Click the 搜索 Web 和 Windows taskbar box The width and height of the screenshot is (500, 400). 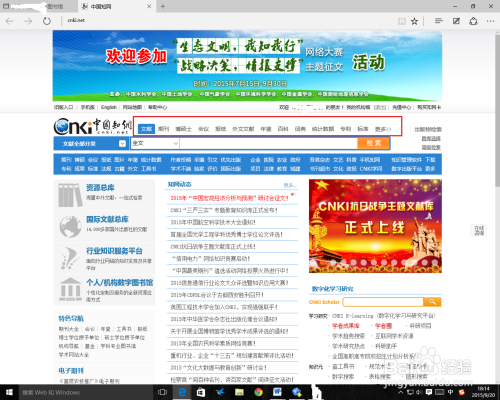86,392
